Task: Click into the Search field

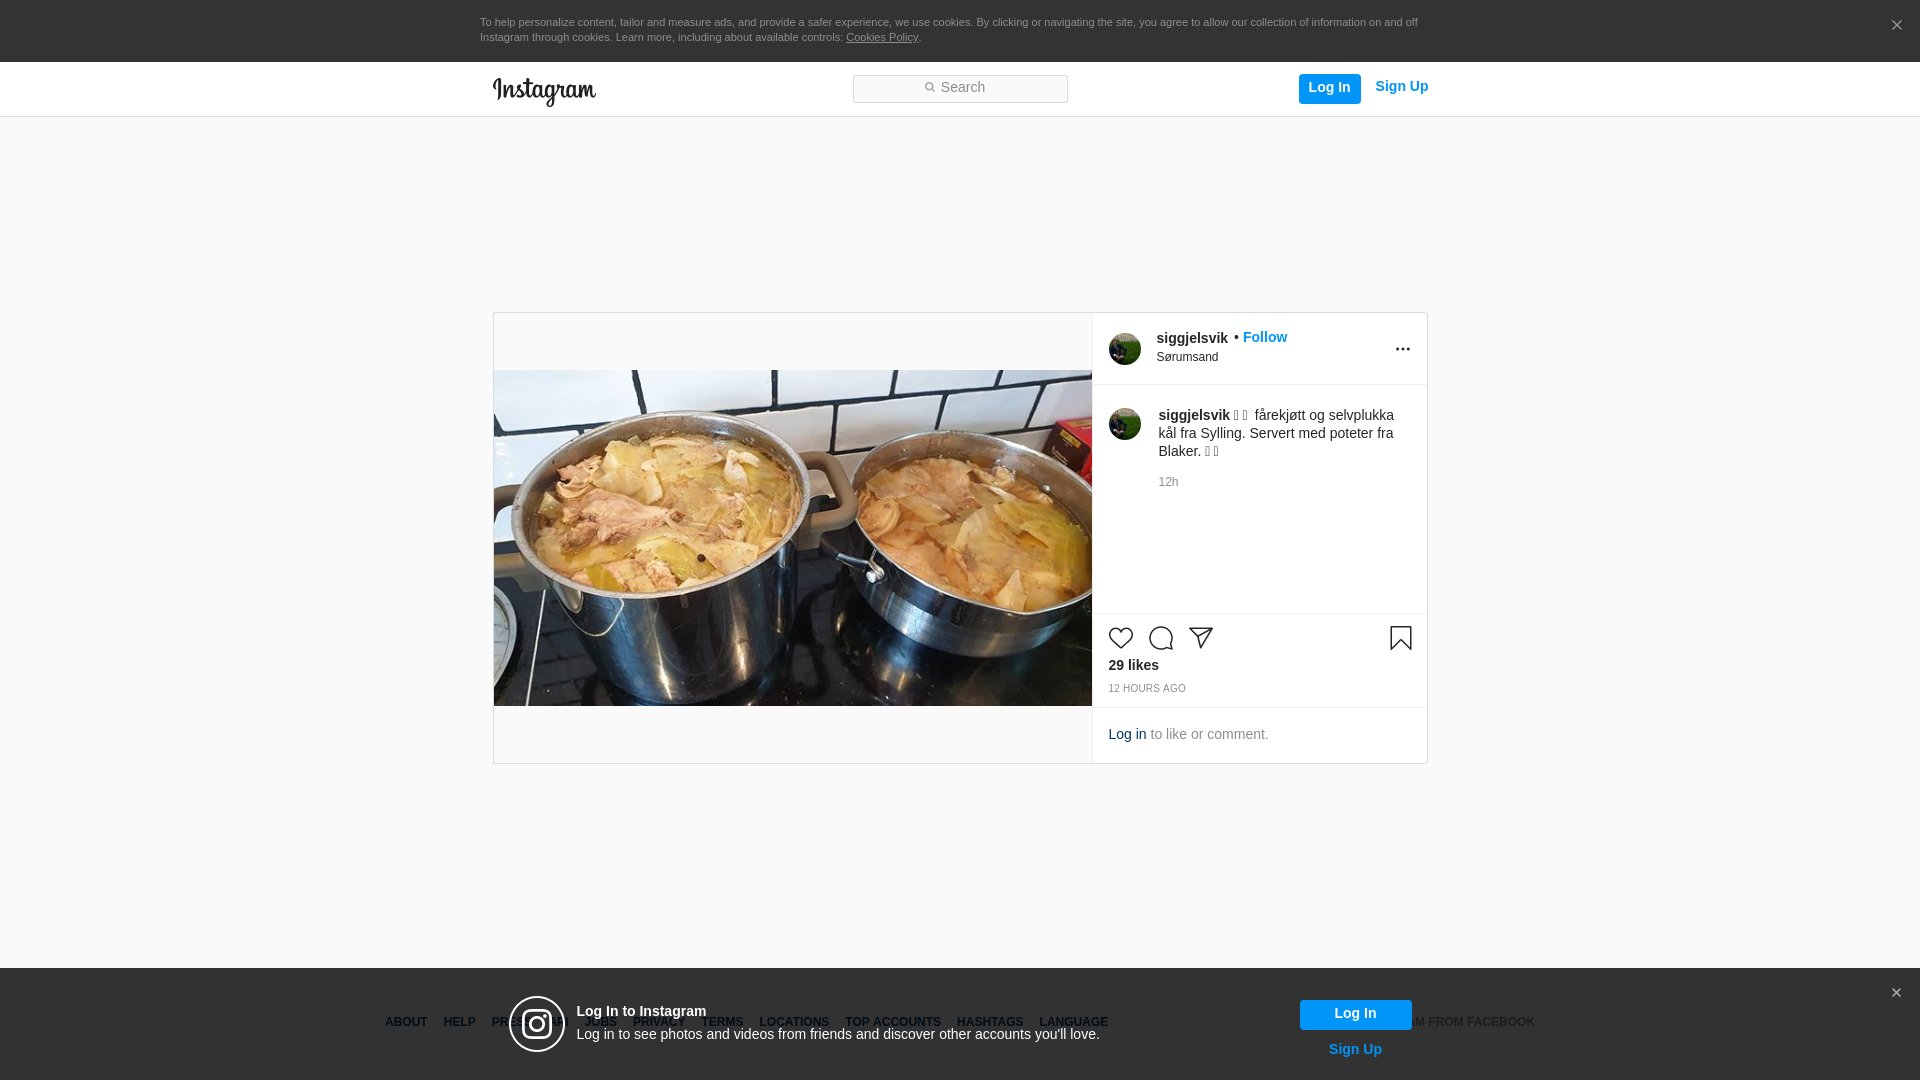Action: [x=960, y=88]
